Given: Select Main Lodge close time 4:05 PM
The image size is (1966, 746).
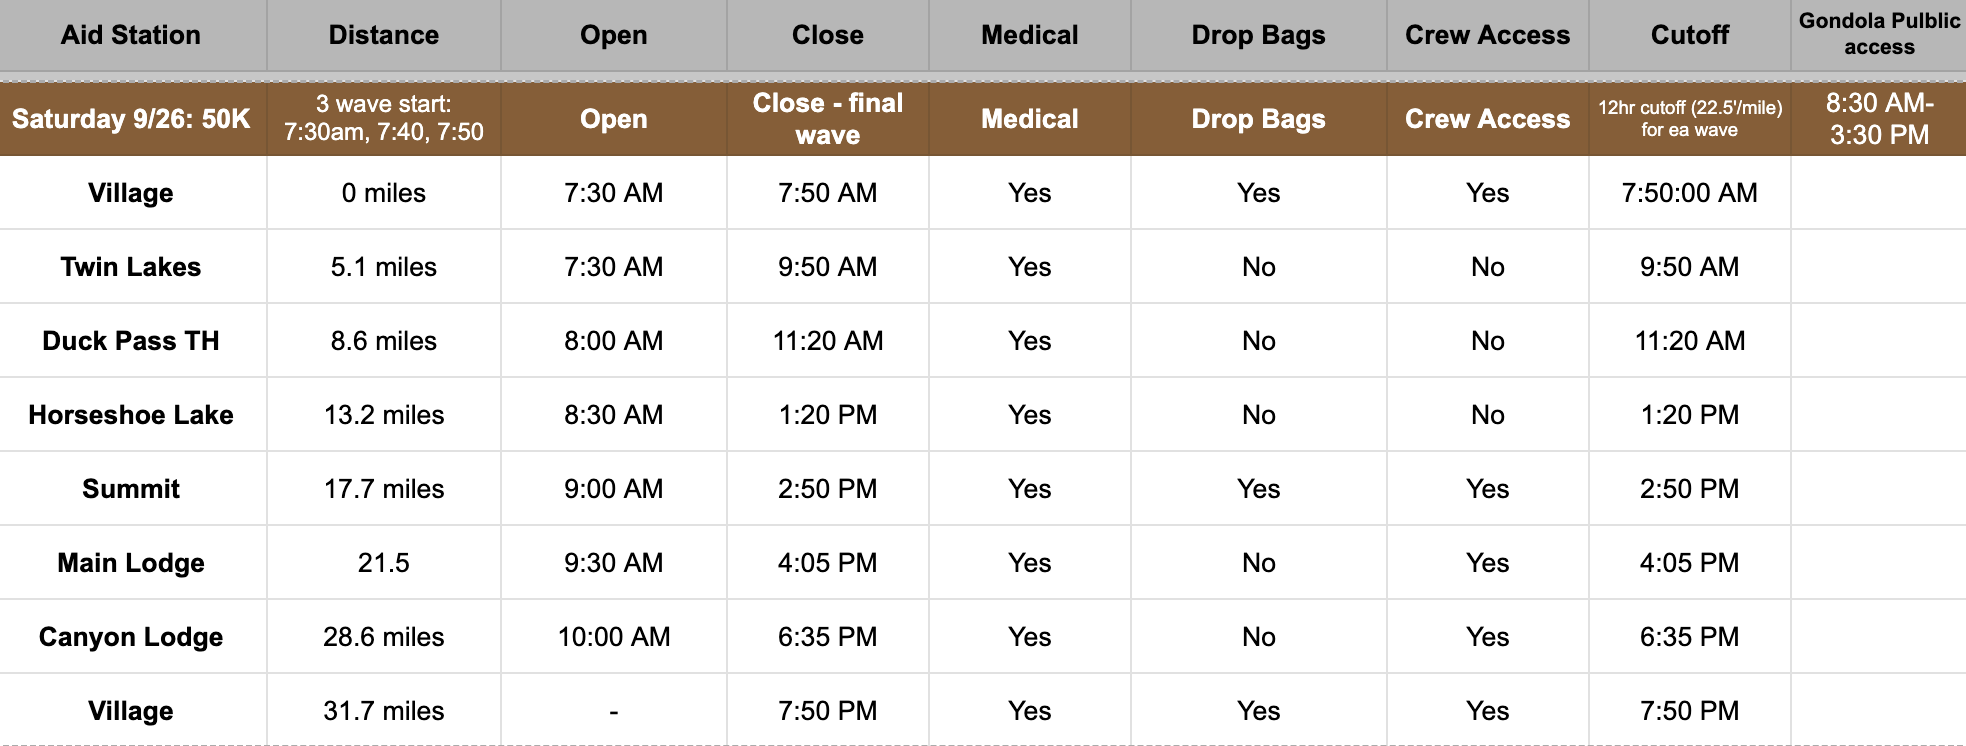Looking at the screenshot, I should 828,563.
